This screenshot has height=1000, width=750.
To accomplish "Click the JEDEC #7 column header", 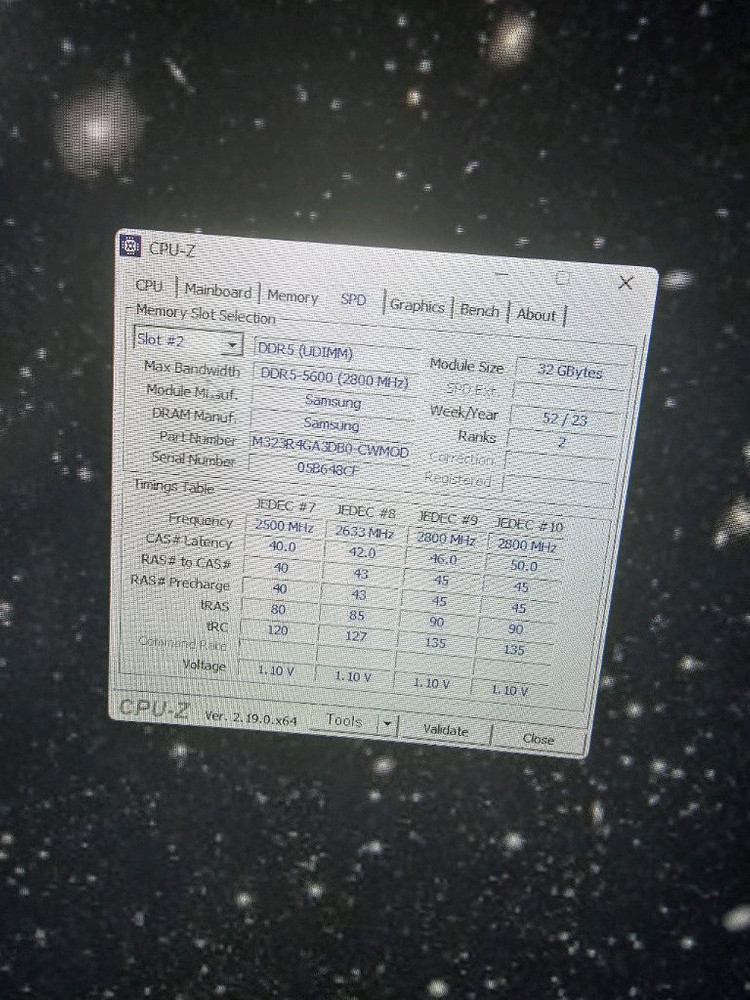I will 286,506.
